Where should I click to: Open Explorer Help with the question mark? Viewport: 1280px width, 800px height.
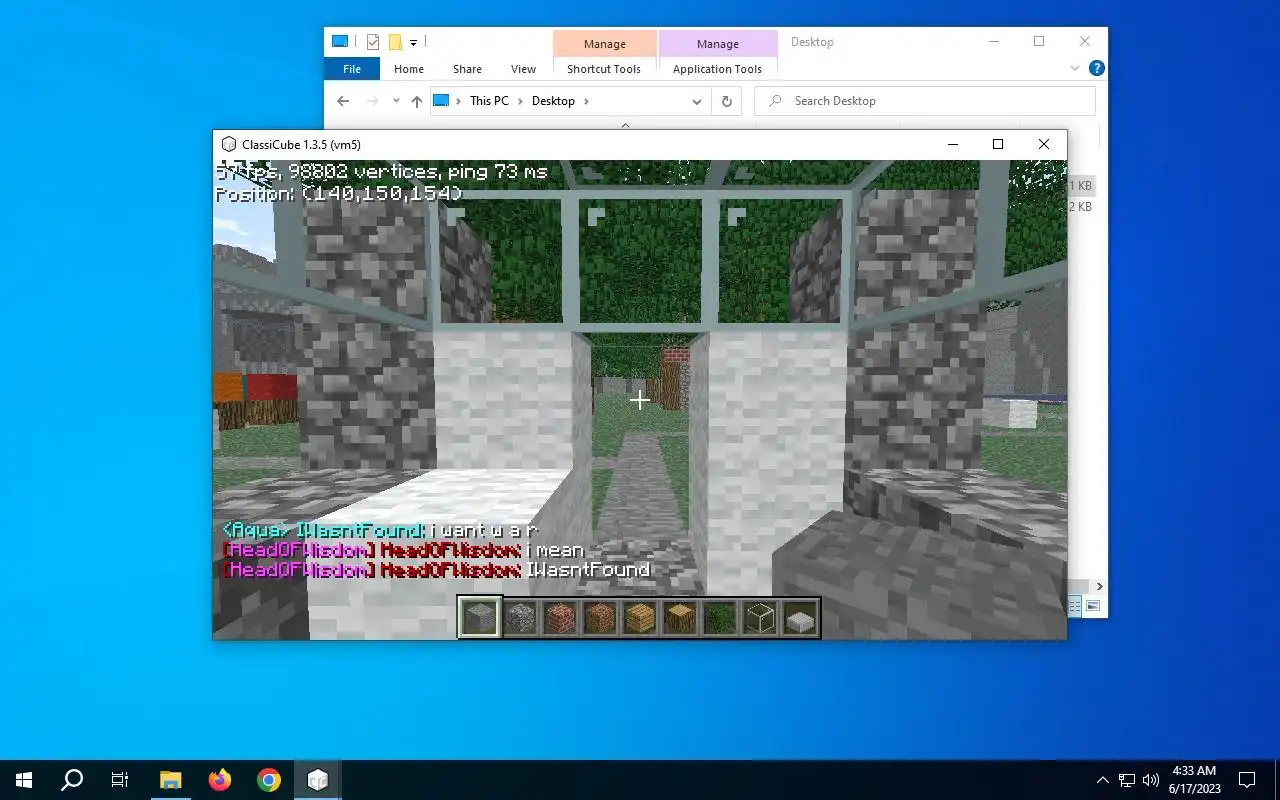pos(1096,69)
